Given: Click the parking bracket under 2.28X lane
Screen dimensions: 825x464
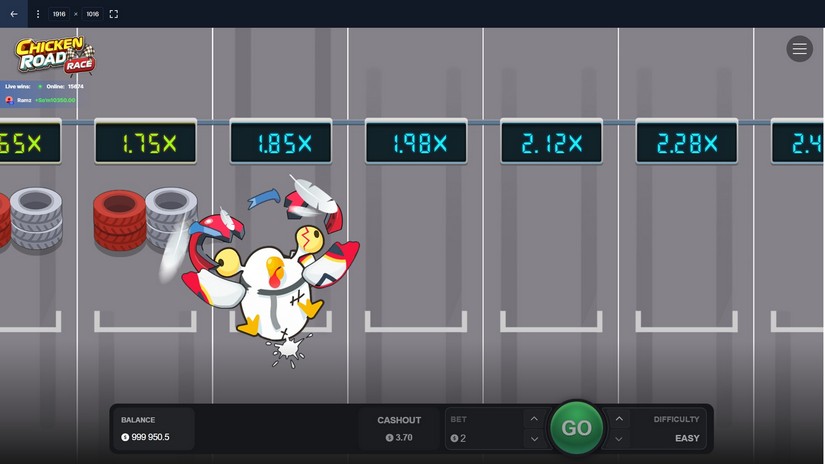Looking at the screenshot, I should tap(687, 321).
